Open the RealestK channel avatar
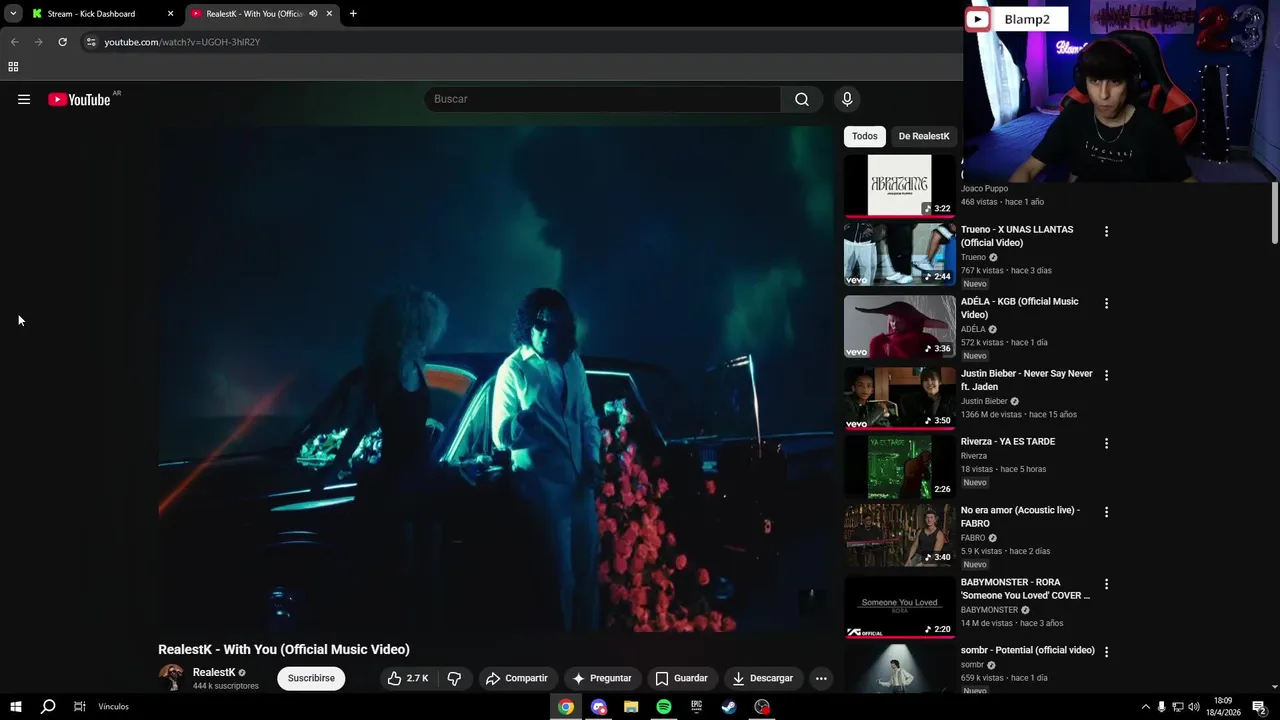This screenshot has height=720, width=1280. [x=171, y=677]
